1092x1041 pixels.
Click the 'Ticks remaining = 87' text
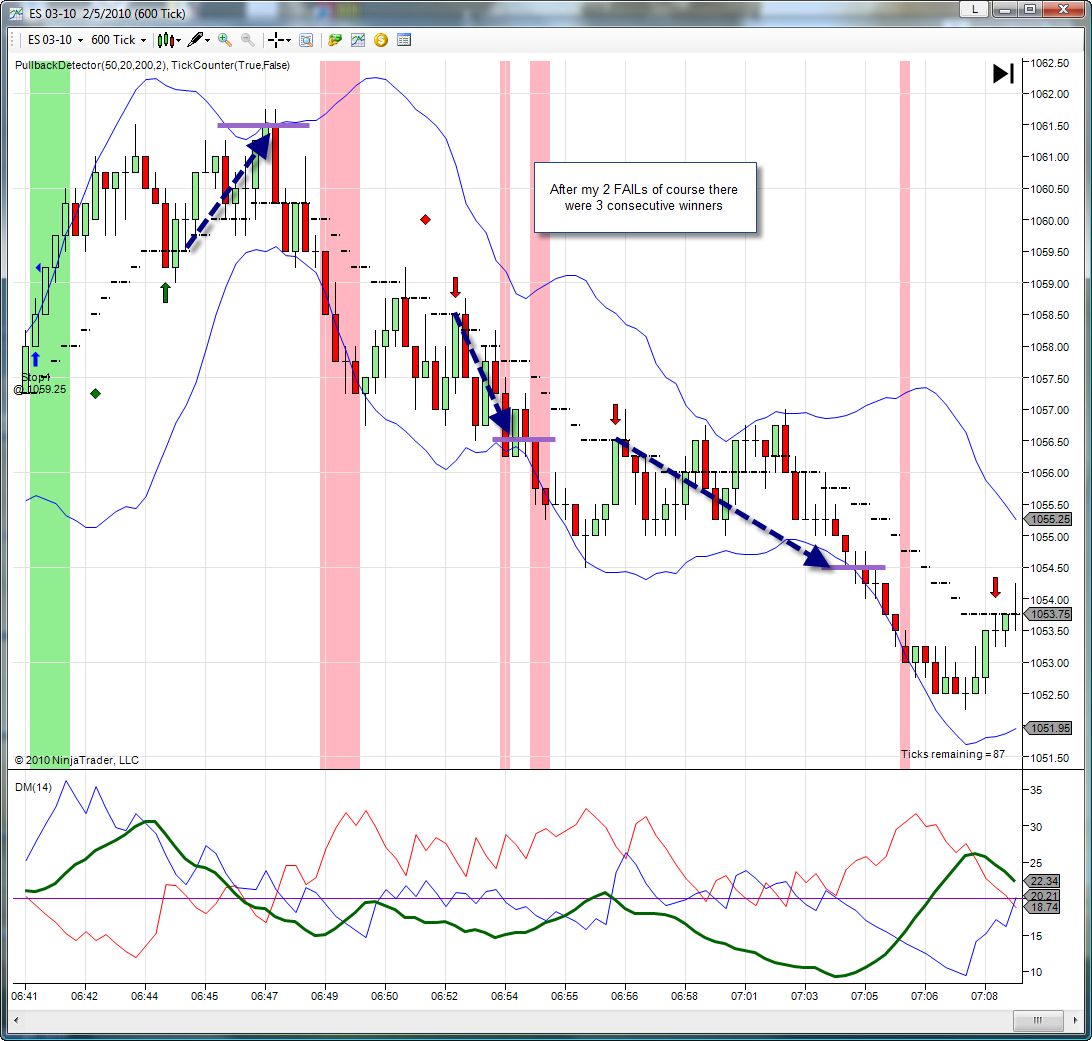[x=953, y=754]
